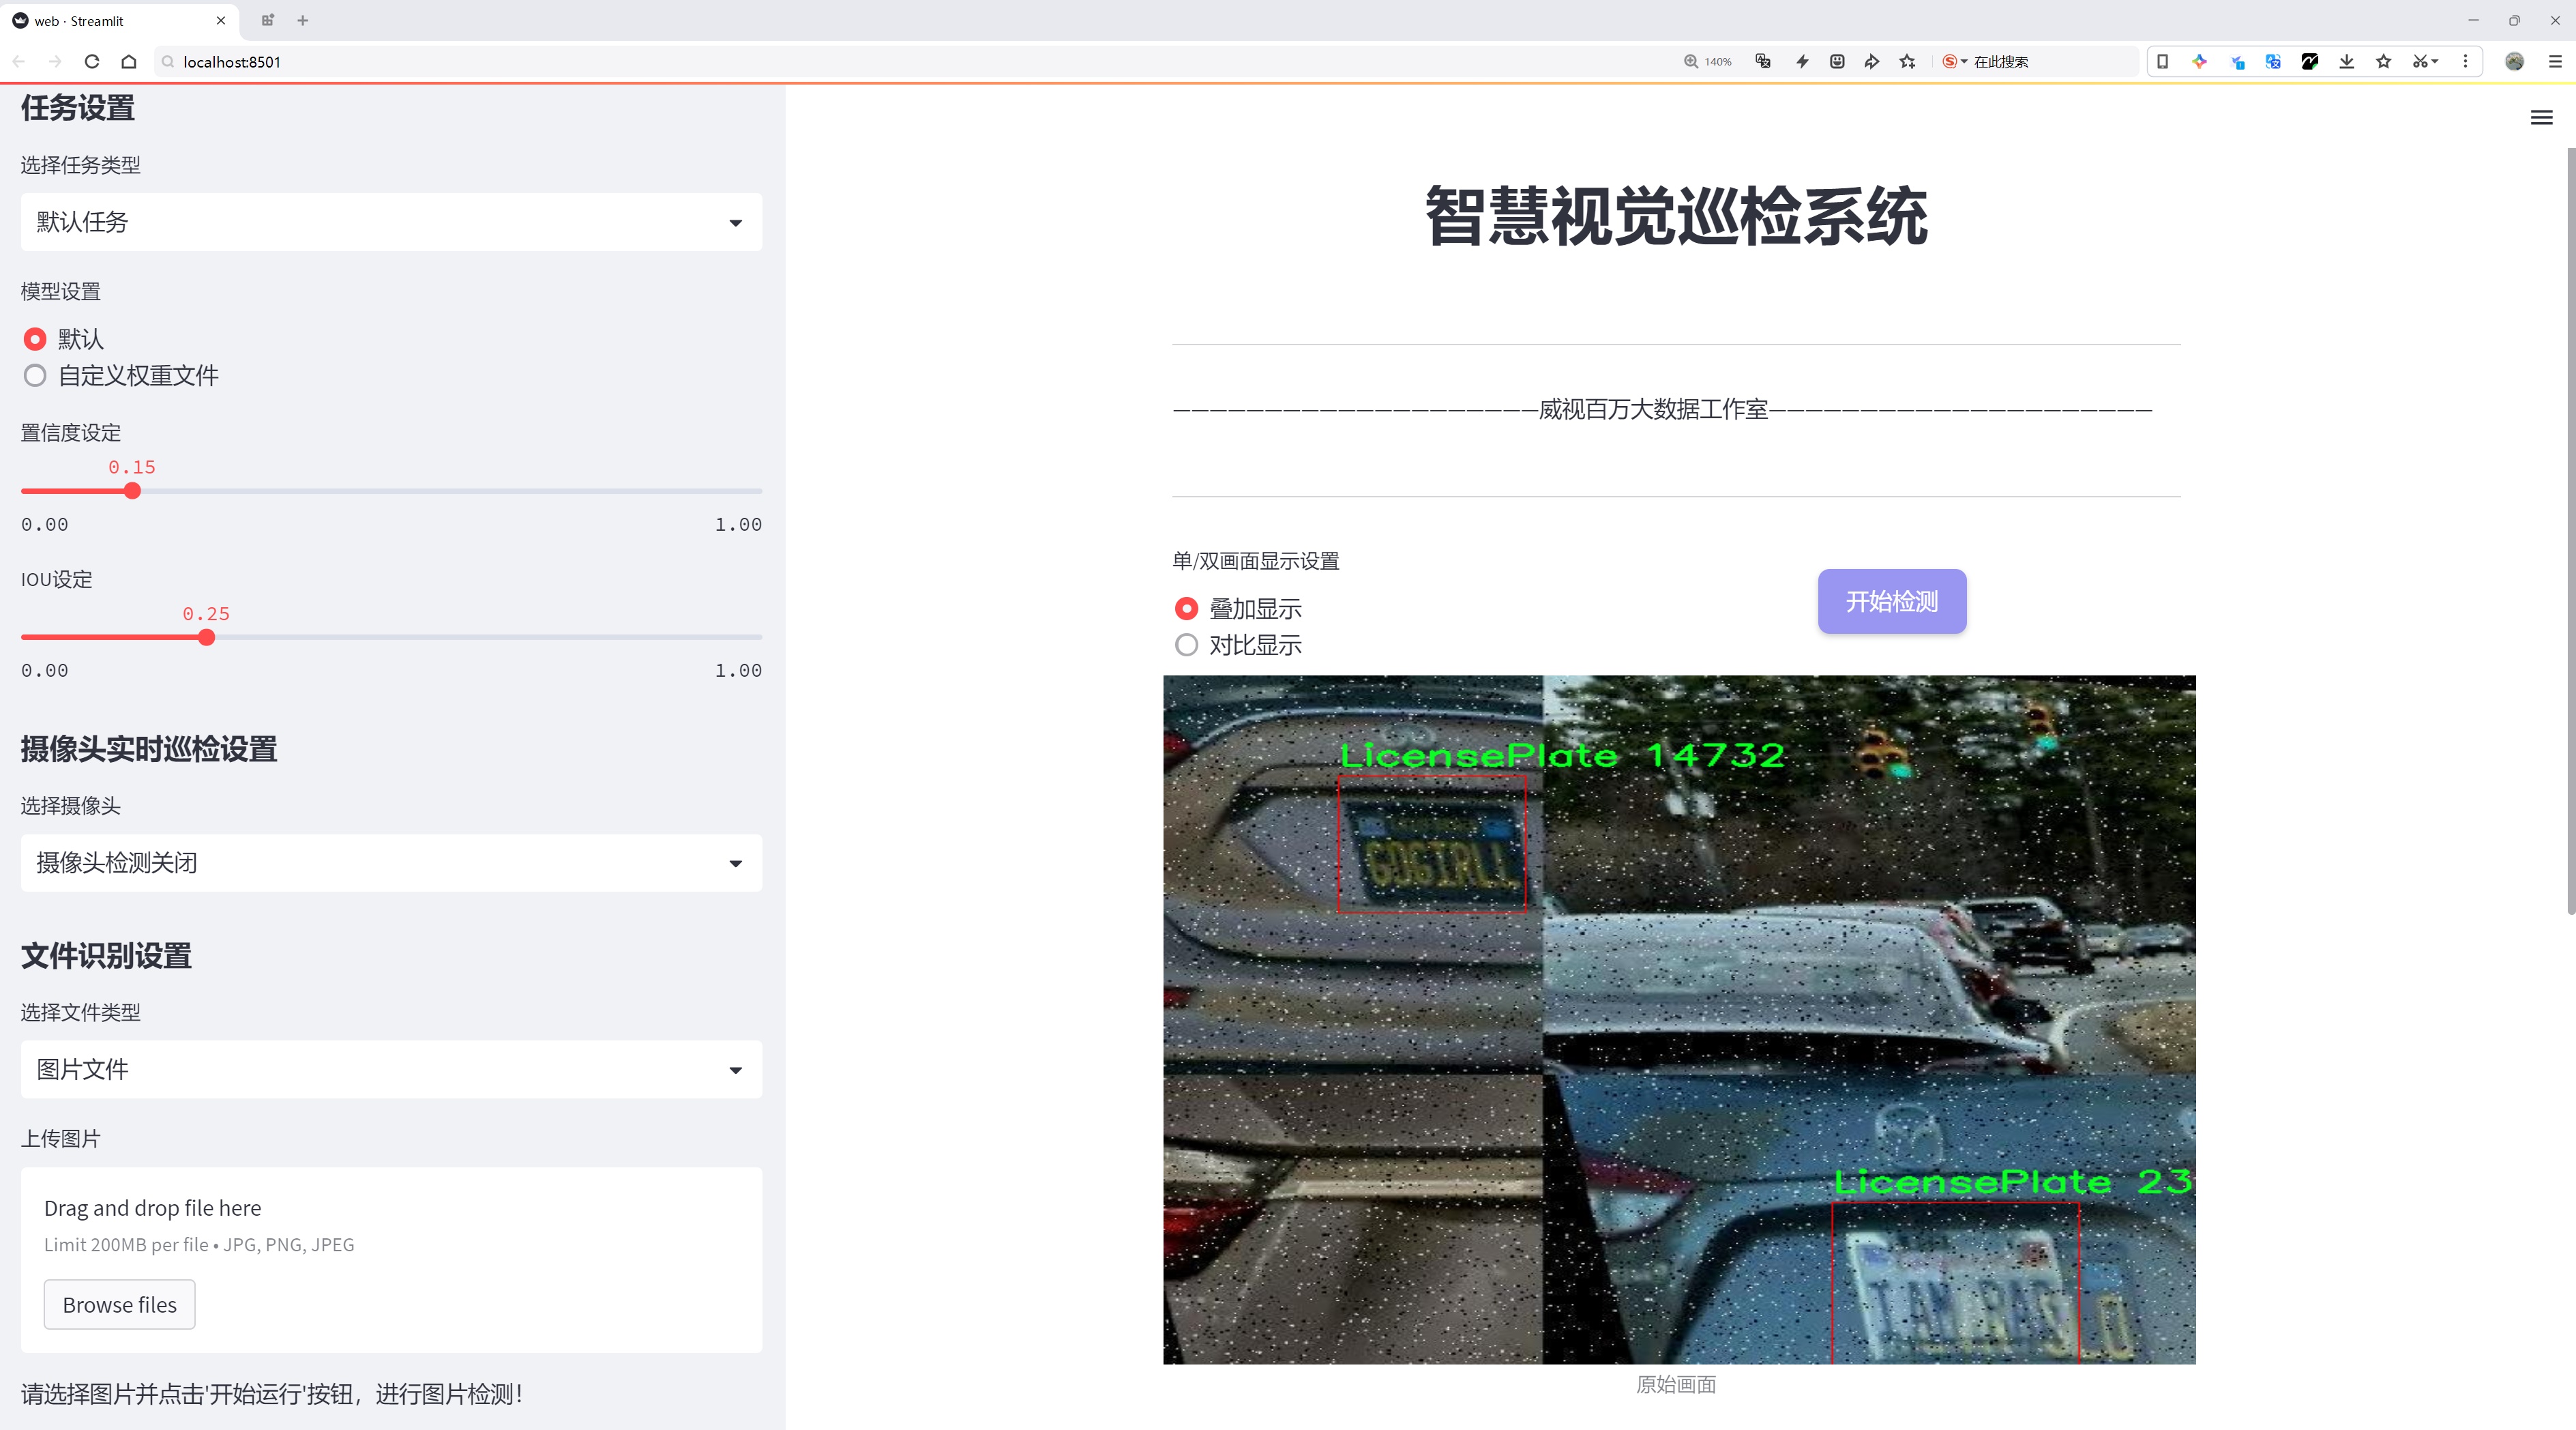Open the favorites star icon in the toolbar
Screen dimensions: 2576x1430
[x=2384, y=62]
